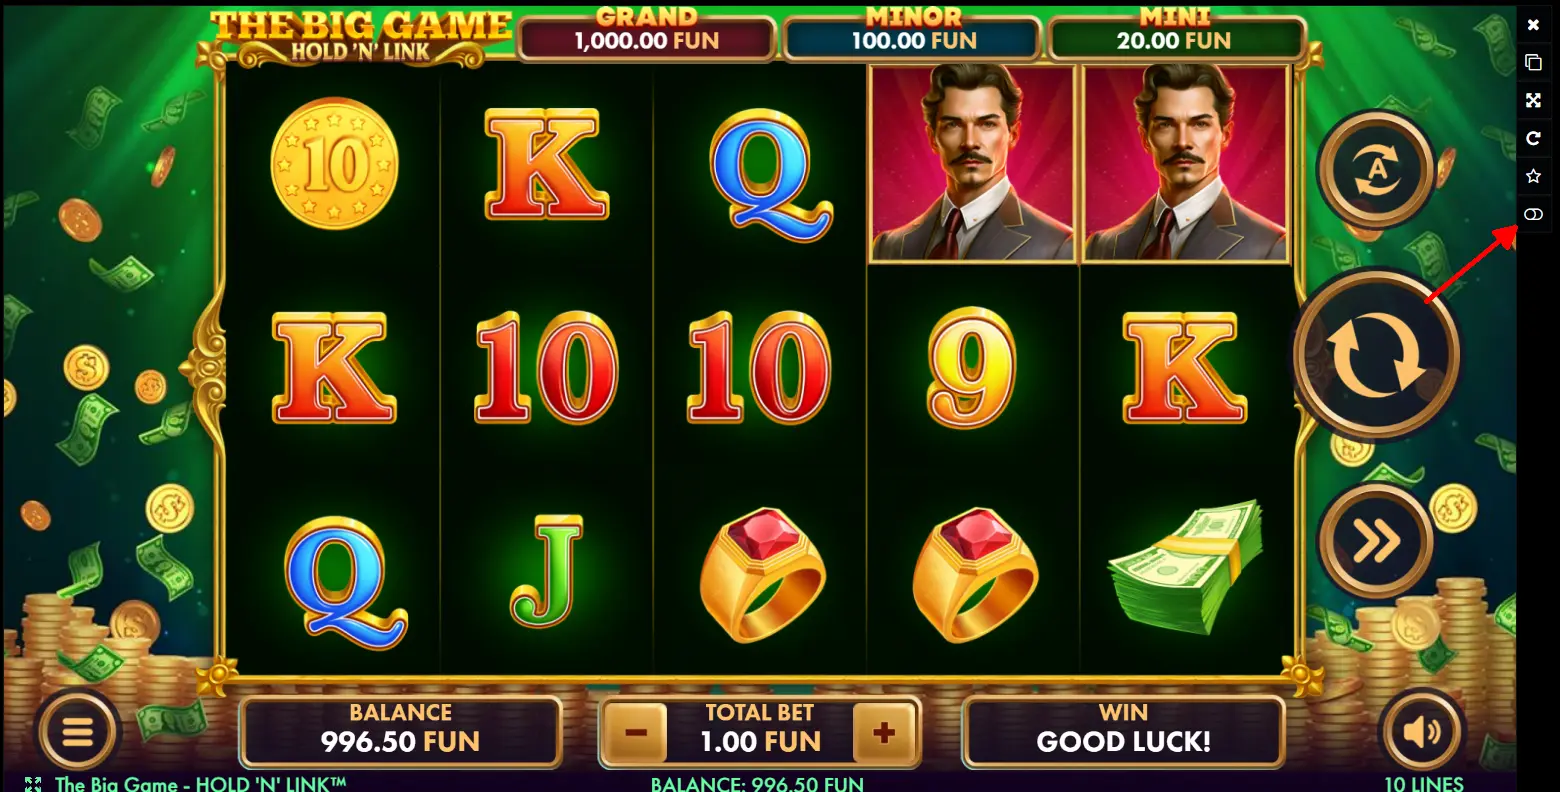Click the cash stack symbol on reels
1560x792 pixels.
(x=1186, y=568)
